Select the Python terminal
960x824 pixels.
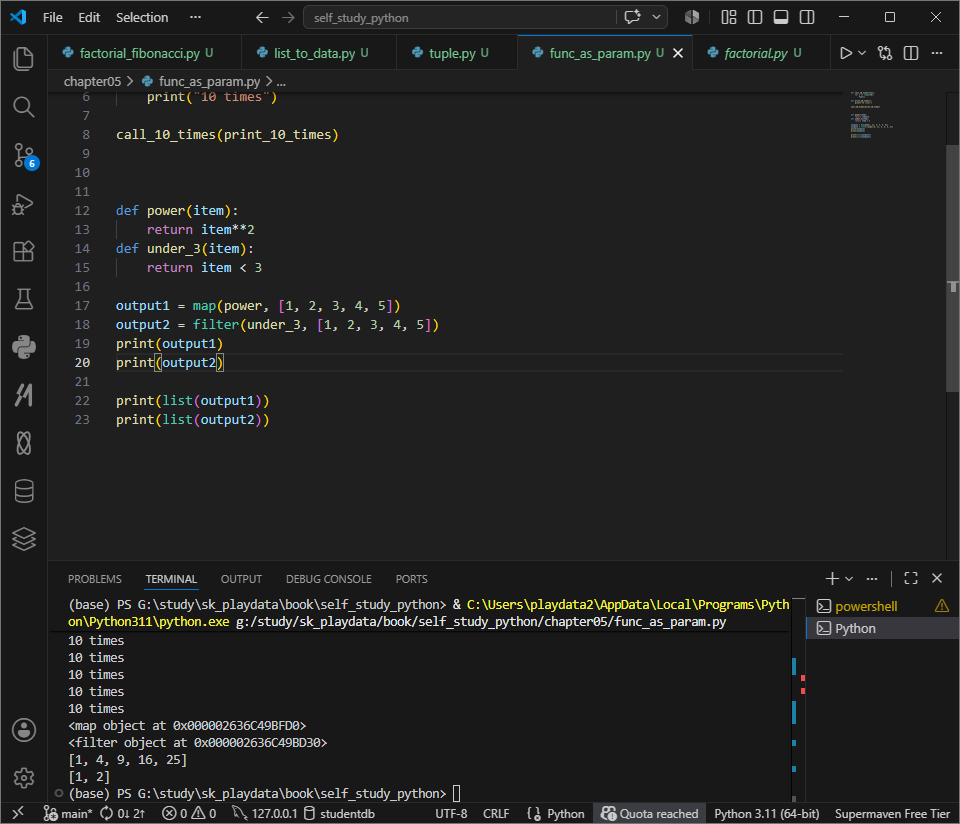[x=882, y=628]
